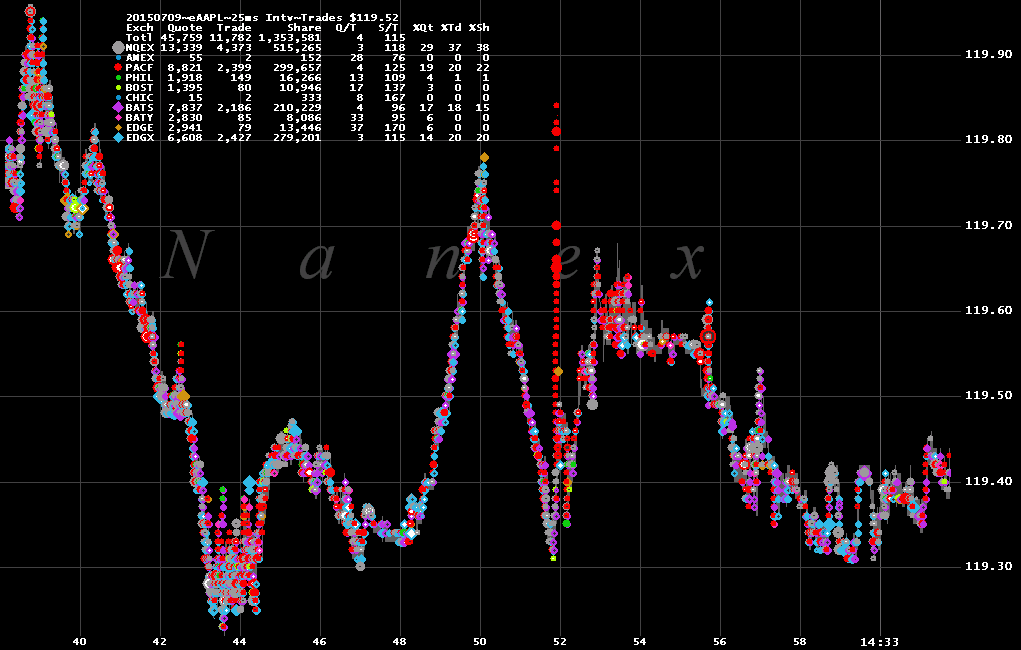Click the 'Share' column header
The width and height of the screenshot is (1021, 650).
304,28
